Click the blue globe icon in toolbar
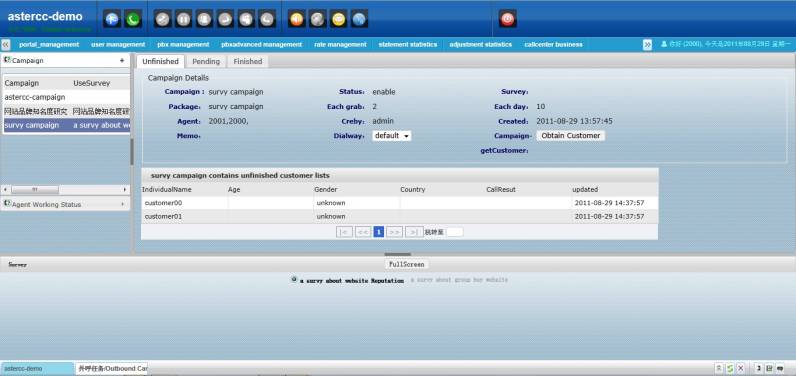 359,19
